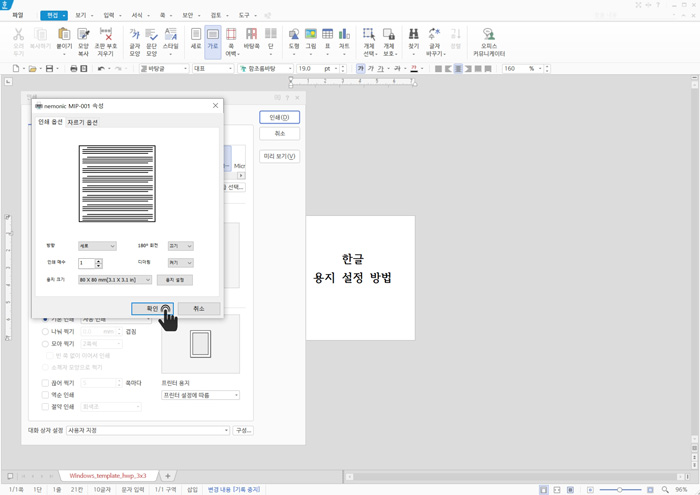
Task: Open 찾기 find binoculars icon
Action: (x=413, y=34)
